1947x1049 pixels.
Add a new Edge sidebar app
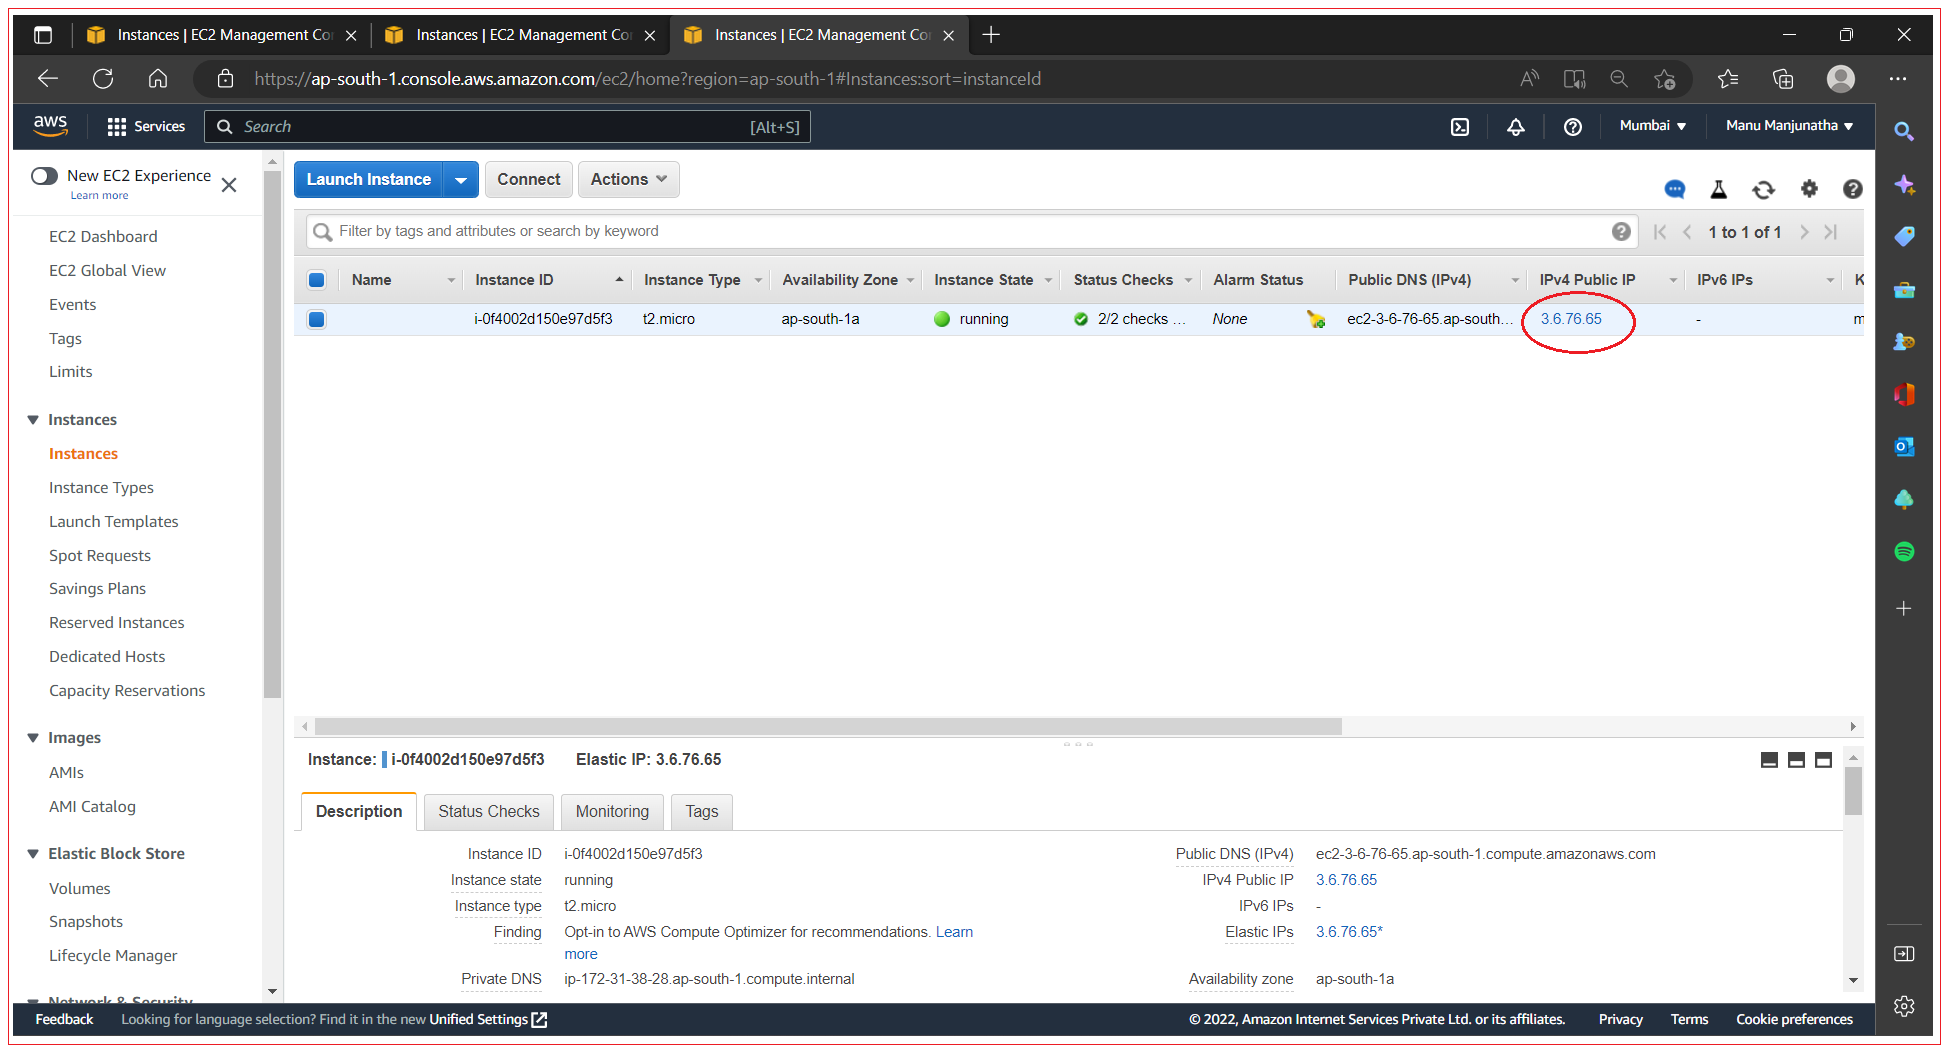1904,608
